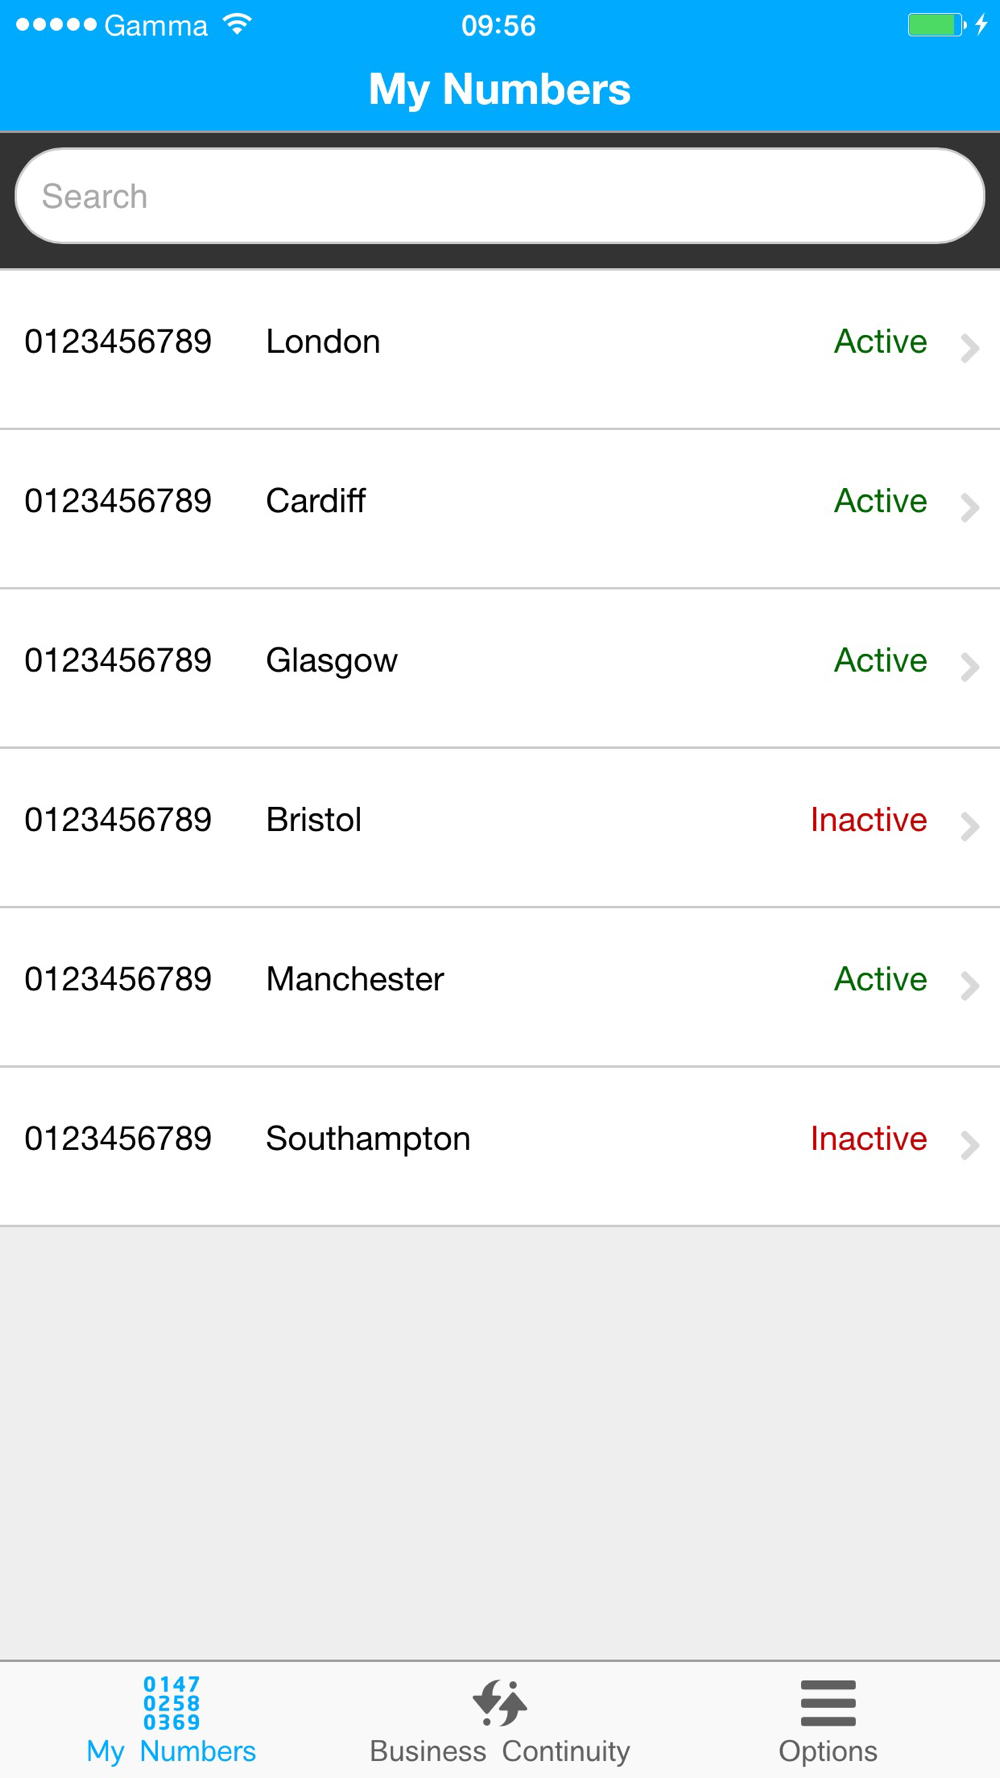1000x1778 pixels.
Task: Select Southampton Inactive status text
Action: click(x=869, y=1138)
